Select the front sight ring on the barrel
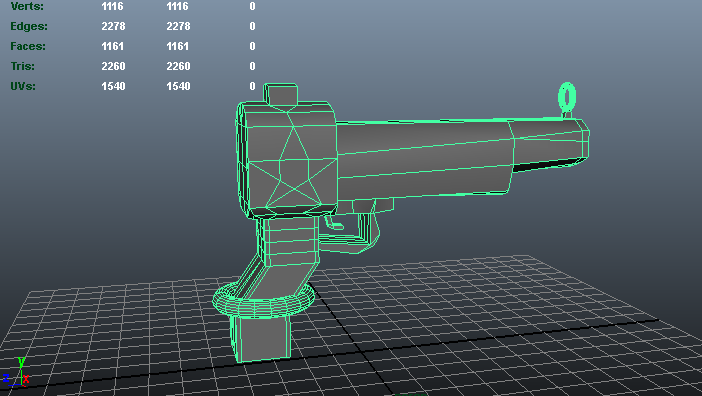 point(567,97)
